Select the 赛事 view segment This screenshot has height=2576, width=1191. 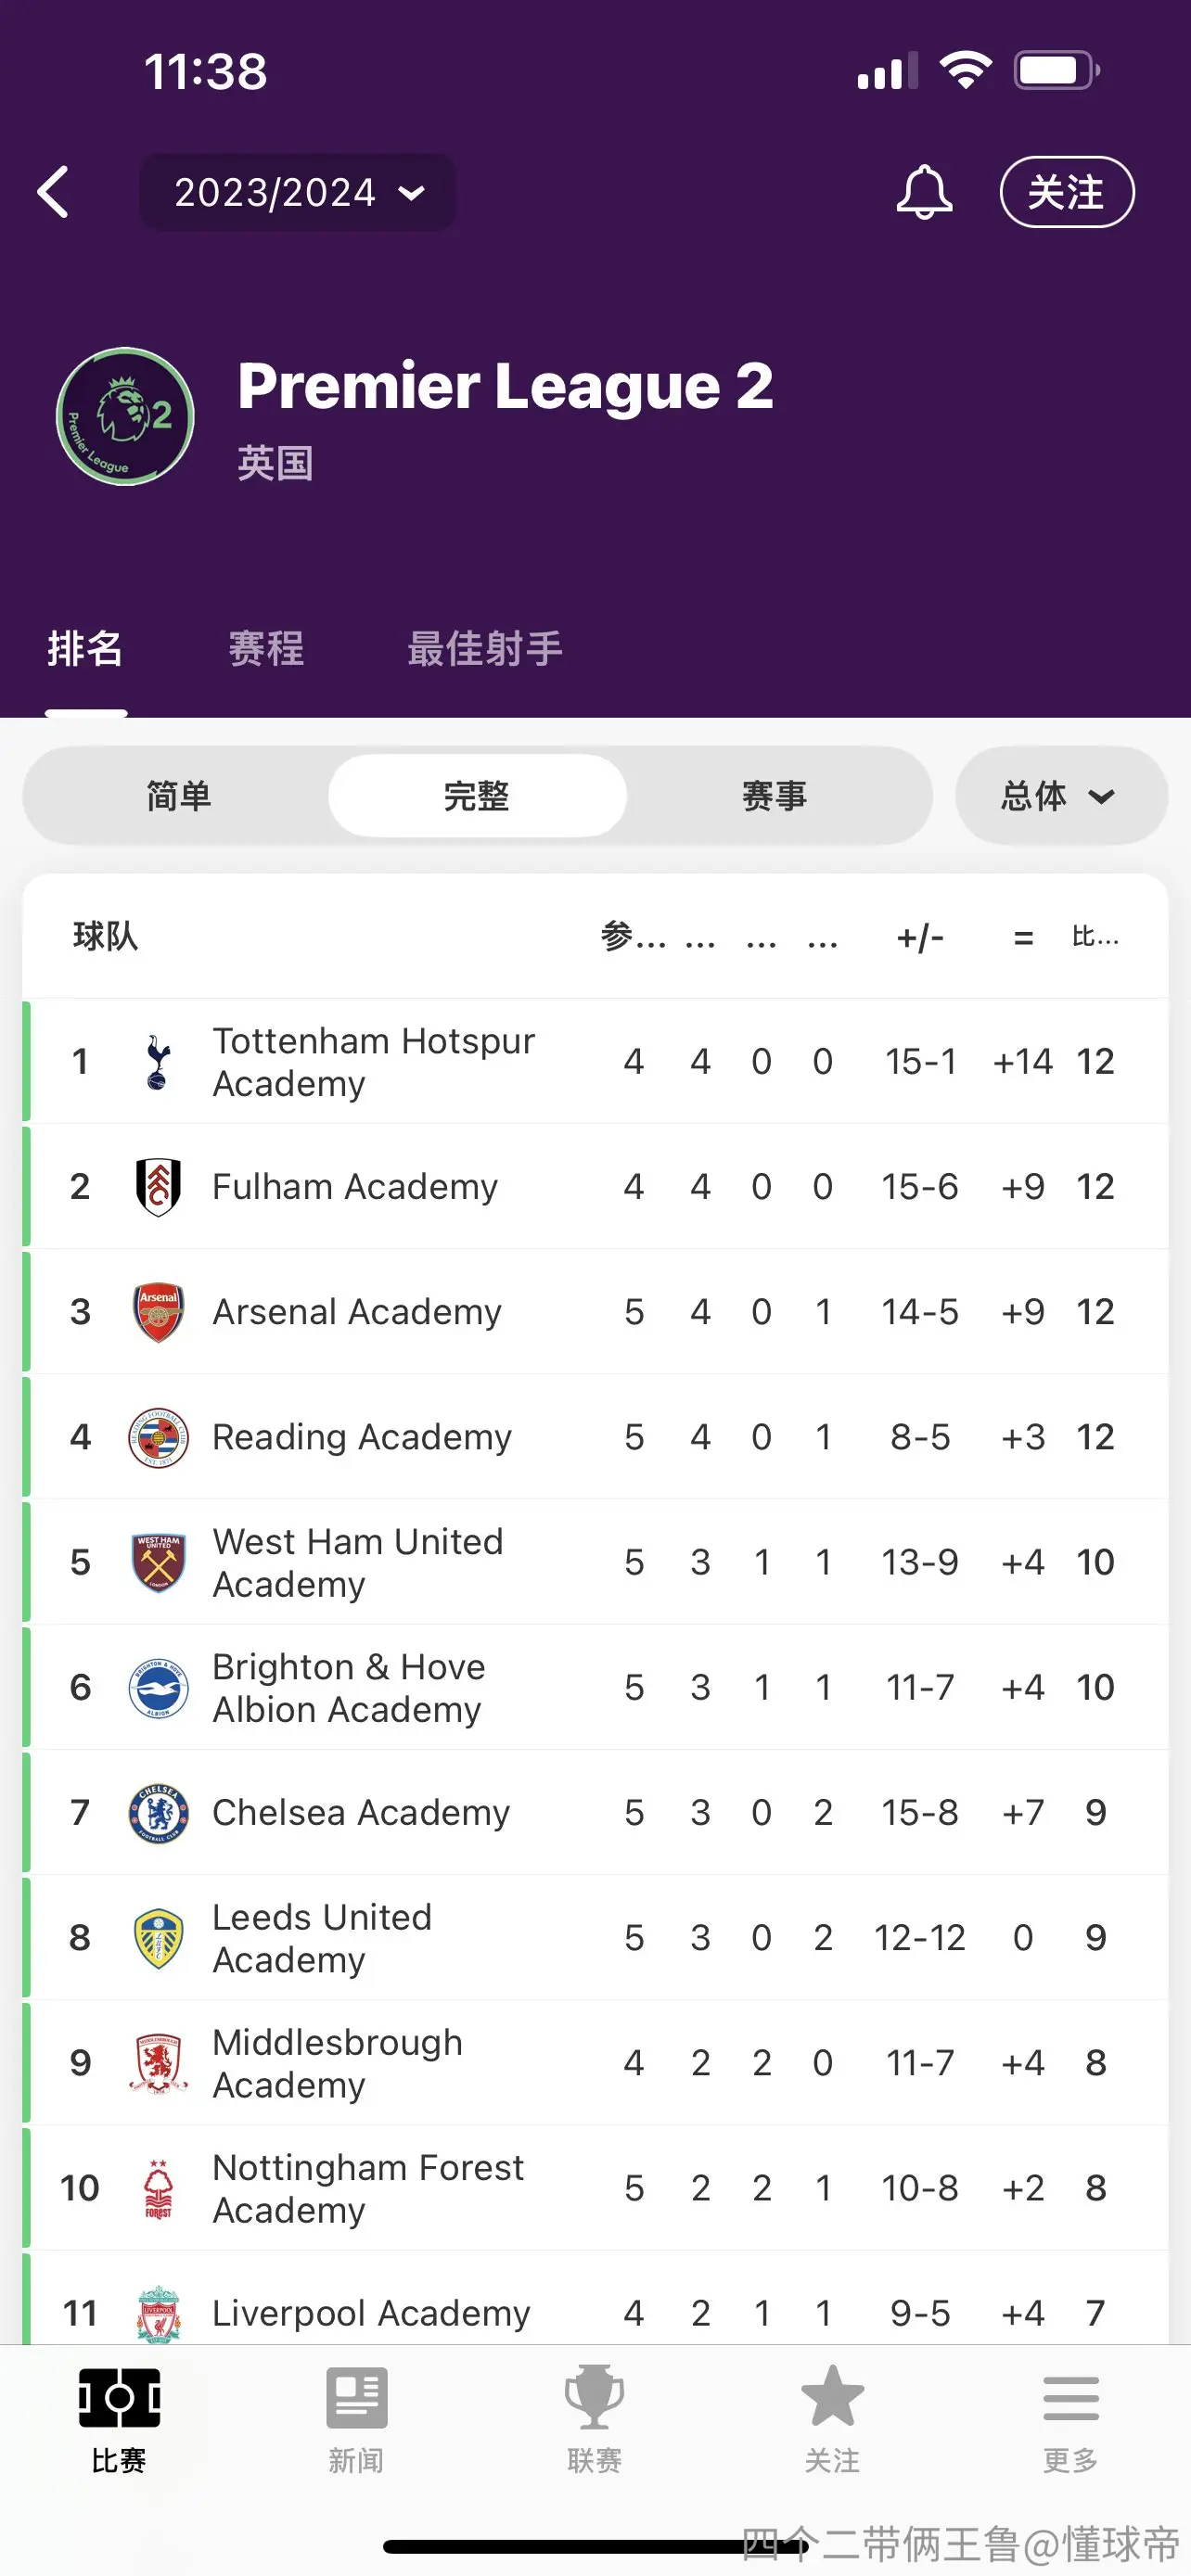774,796
